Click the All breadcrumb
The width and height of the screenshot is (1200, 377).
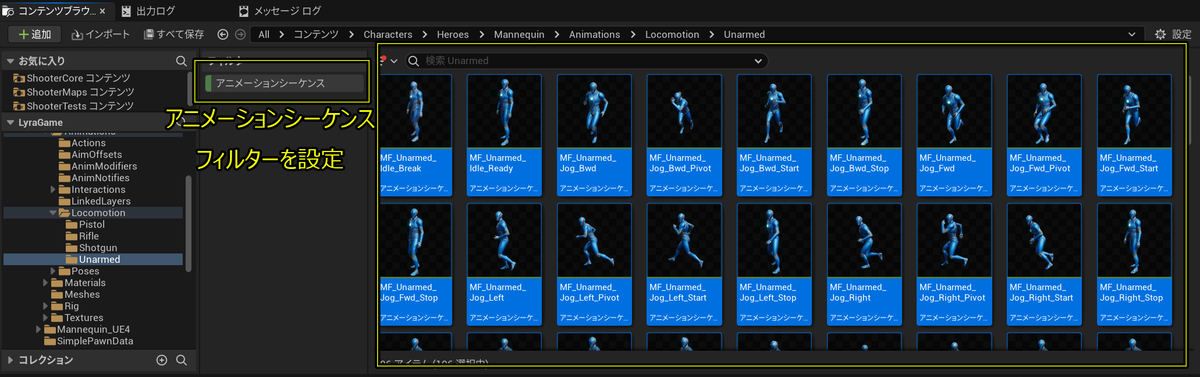tap(264, 34)
